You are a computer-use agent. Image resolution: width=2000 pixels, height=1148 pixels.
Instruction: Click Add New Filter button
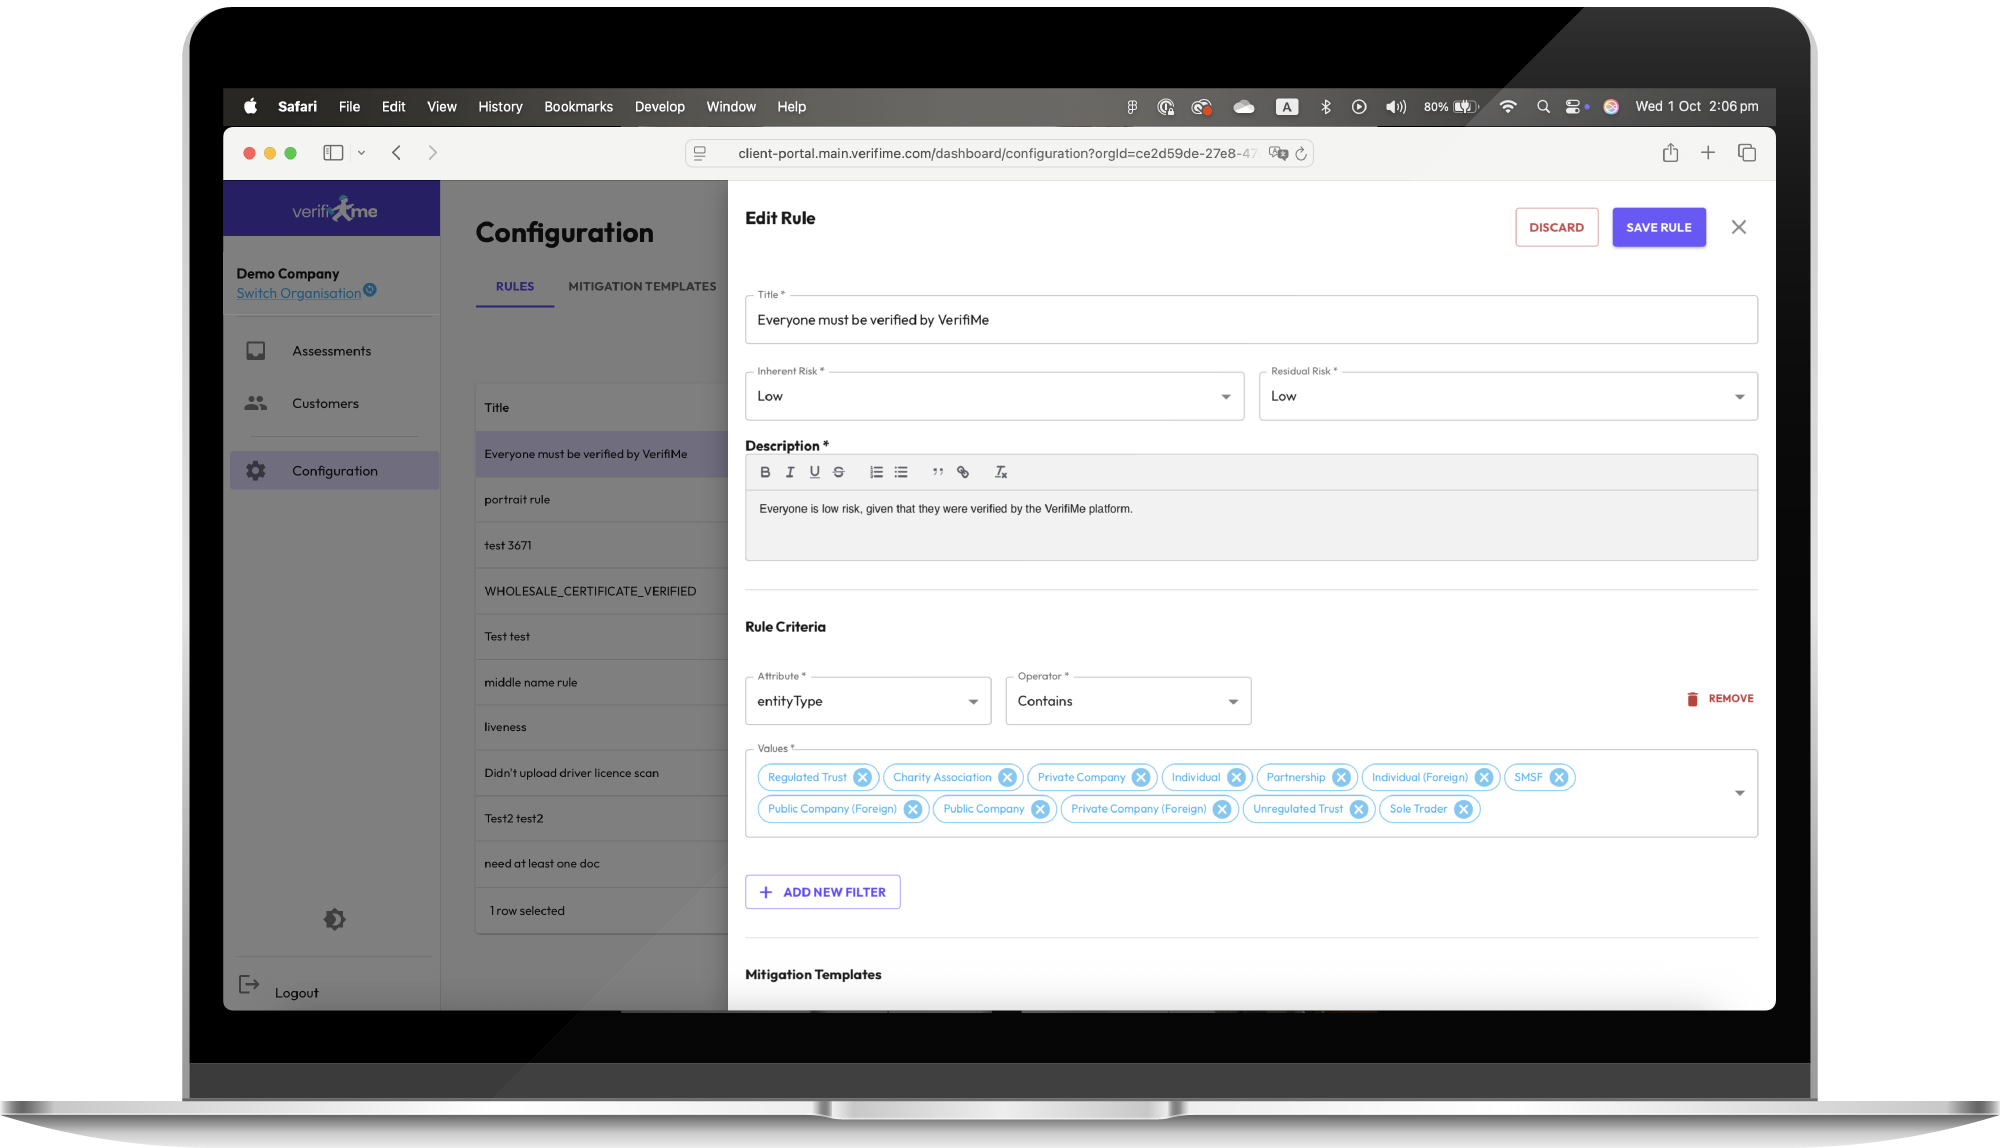(x=822, y=892)
